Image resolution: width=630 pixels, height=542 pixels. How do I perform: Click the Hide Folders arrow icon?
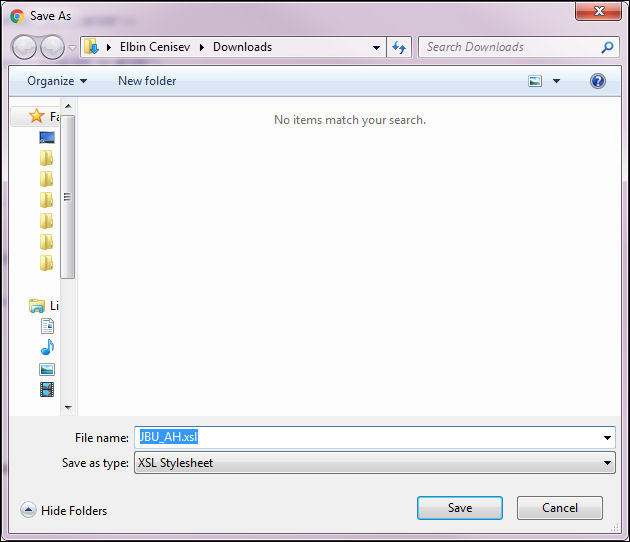[x=28, y=510]
